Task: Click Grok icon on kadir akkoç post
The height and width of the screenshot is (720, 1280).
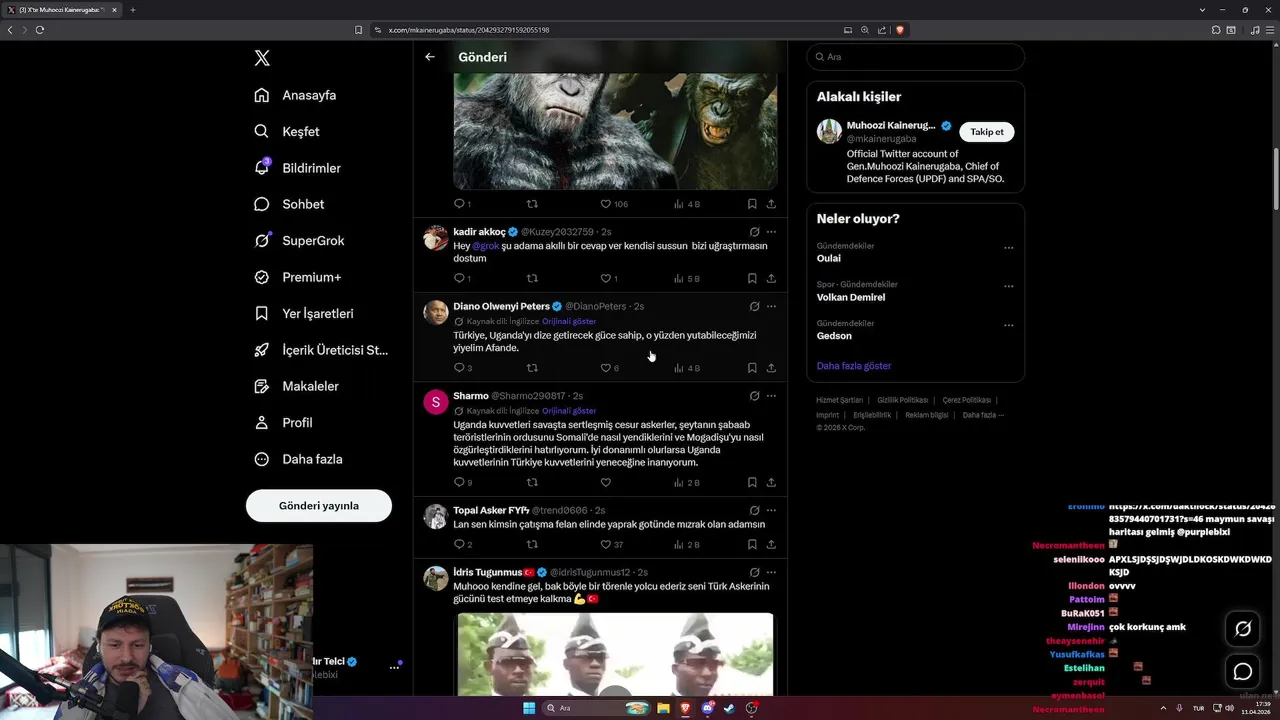Action: tap(754, 232)
